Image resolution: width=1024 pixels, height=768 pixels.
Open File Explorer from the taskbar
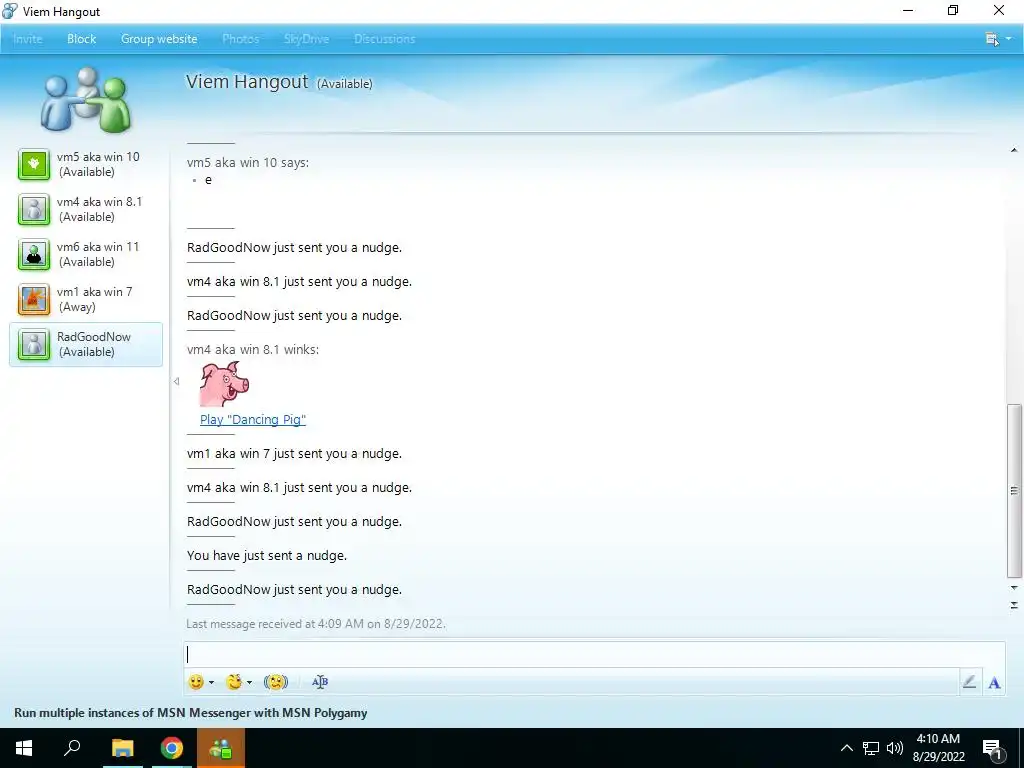pyautogui.click(x=122, y=748)
